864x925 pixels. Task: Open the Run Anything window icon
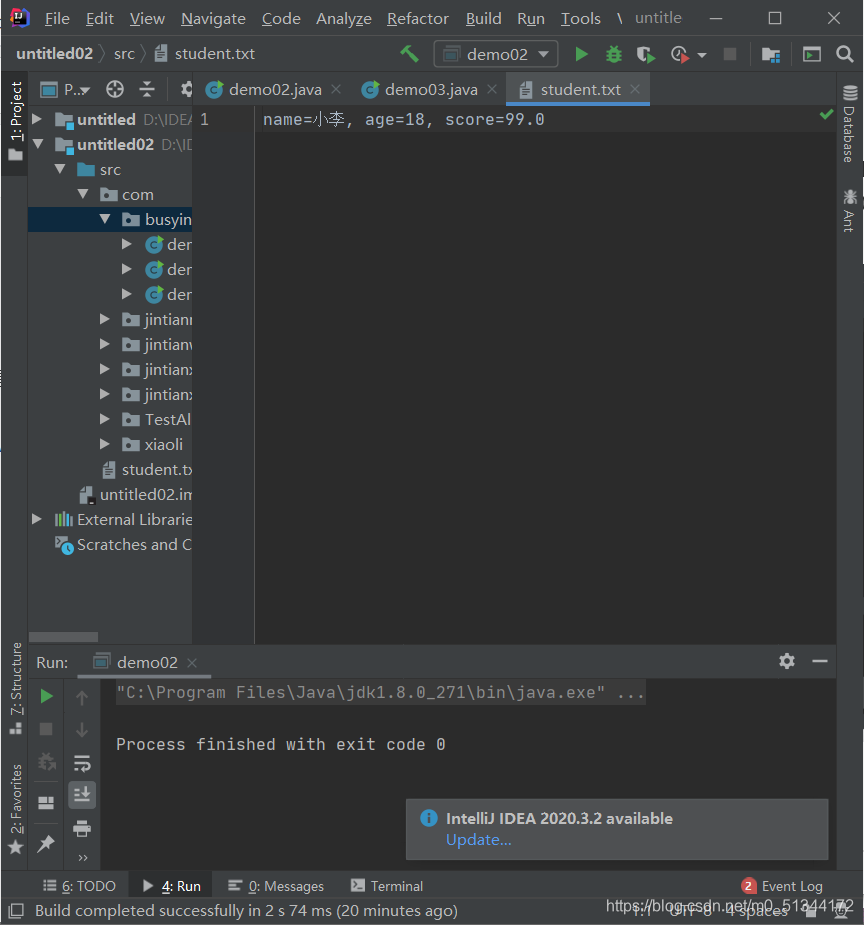pos(812,54)
